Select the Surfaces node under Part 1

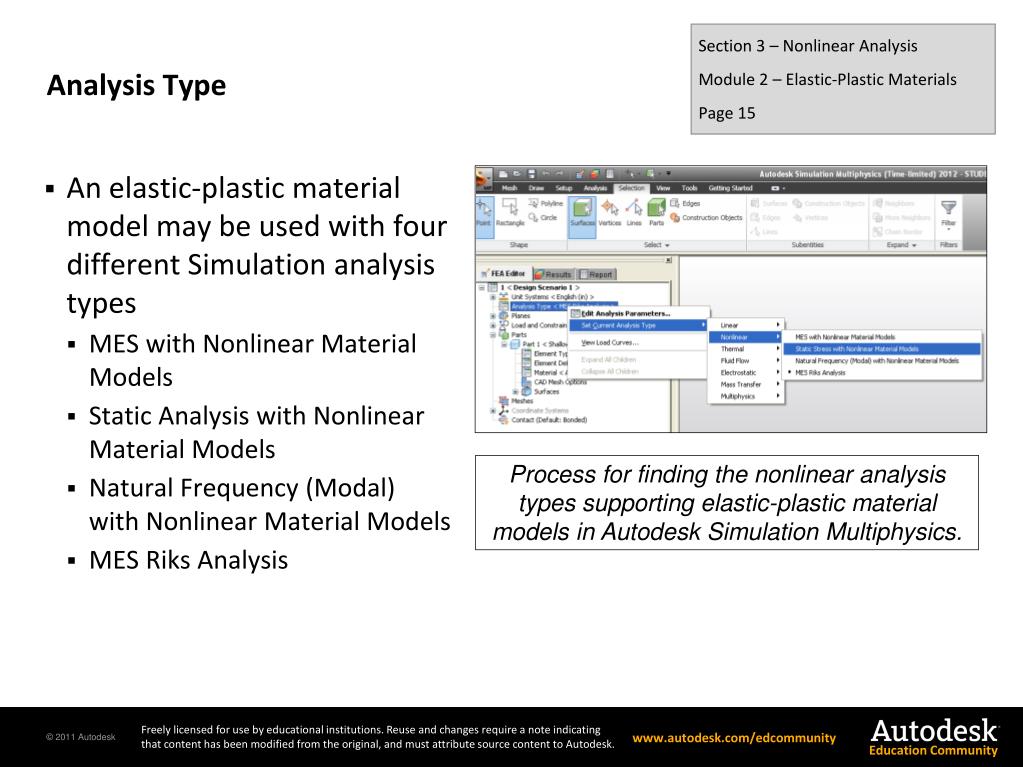pyautogui.click(x=540, y=392)
